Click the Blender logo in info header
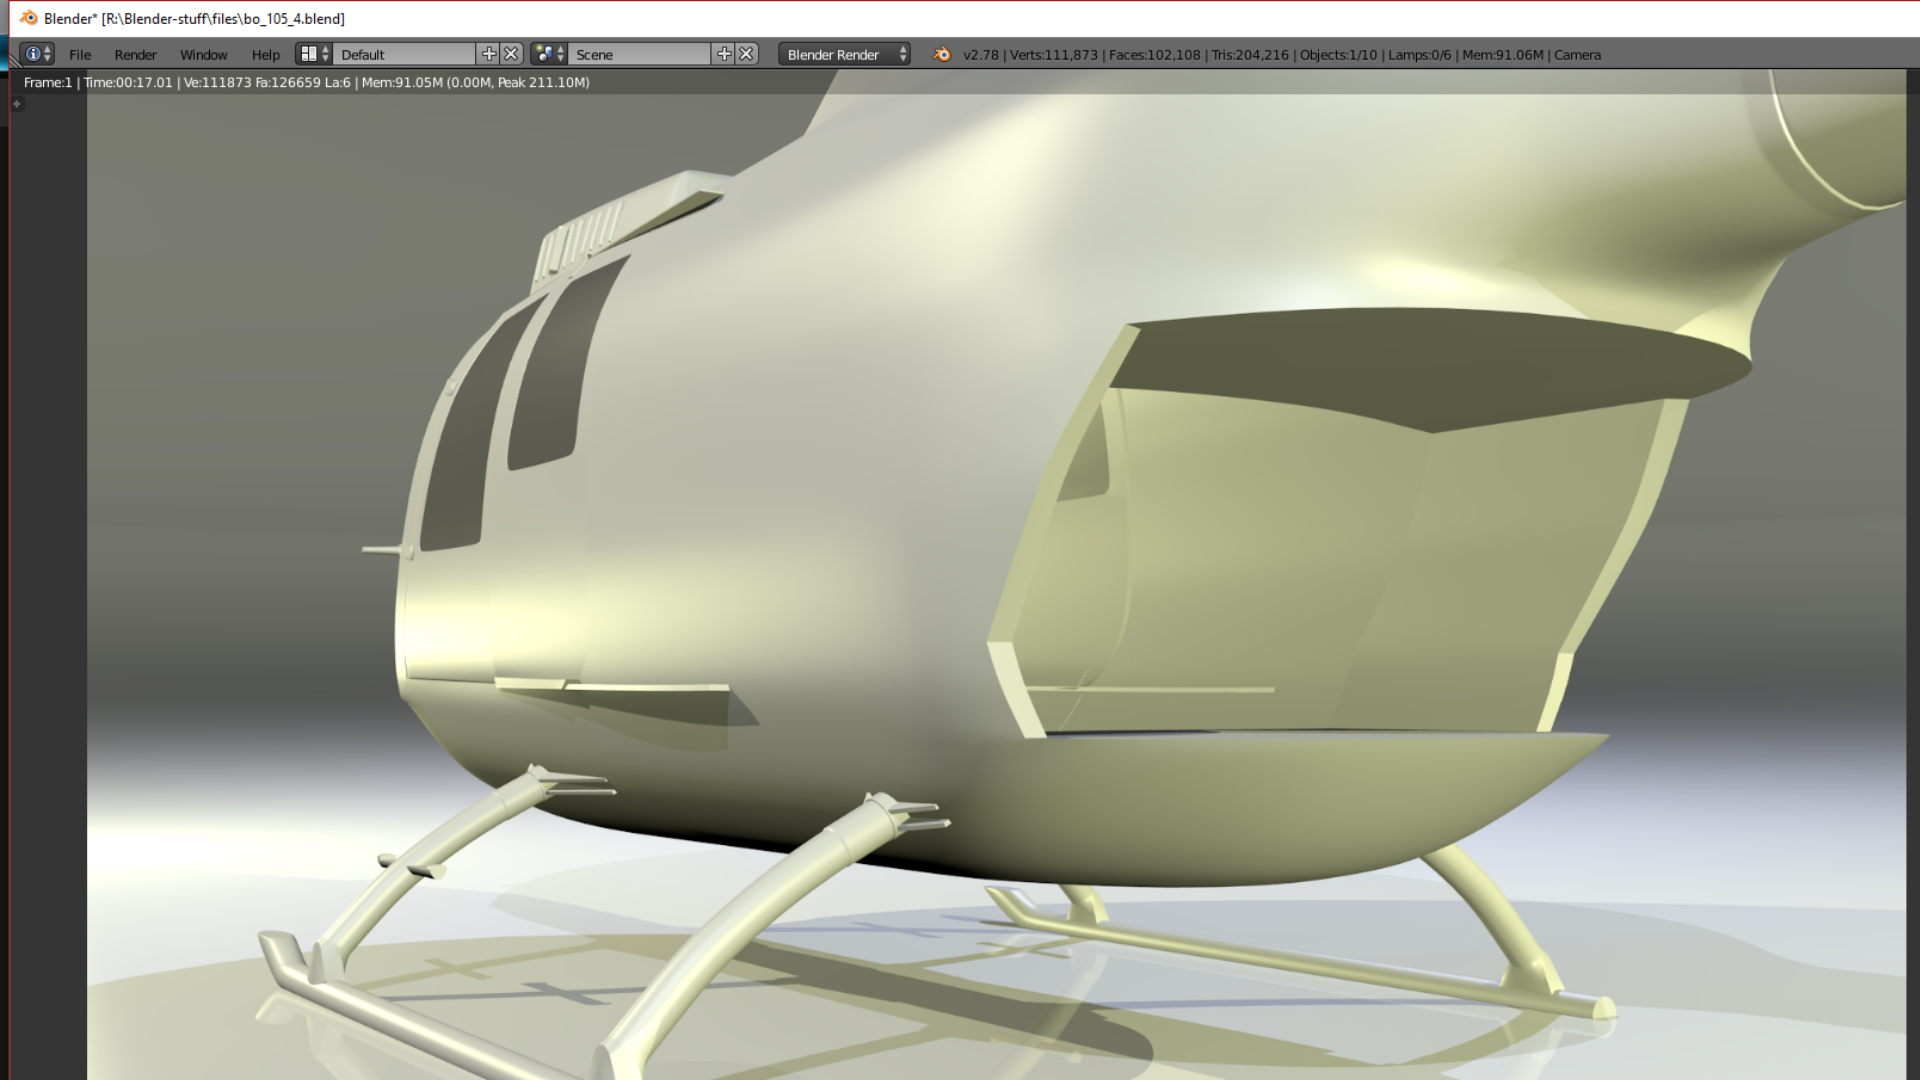The height and width of the screenshot is (1080, 1920). click(x=942, y=54)
